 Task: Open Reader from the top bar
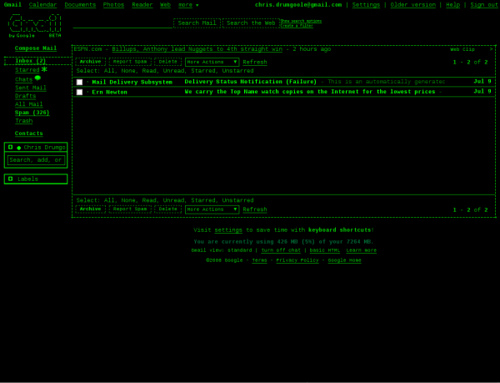point(142,5)
